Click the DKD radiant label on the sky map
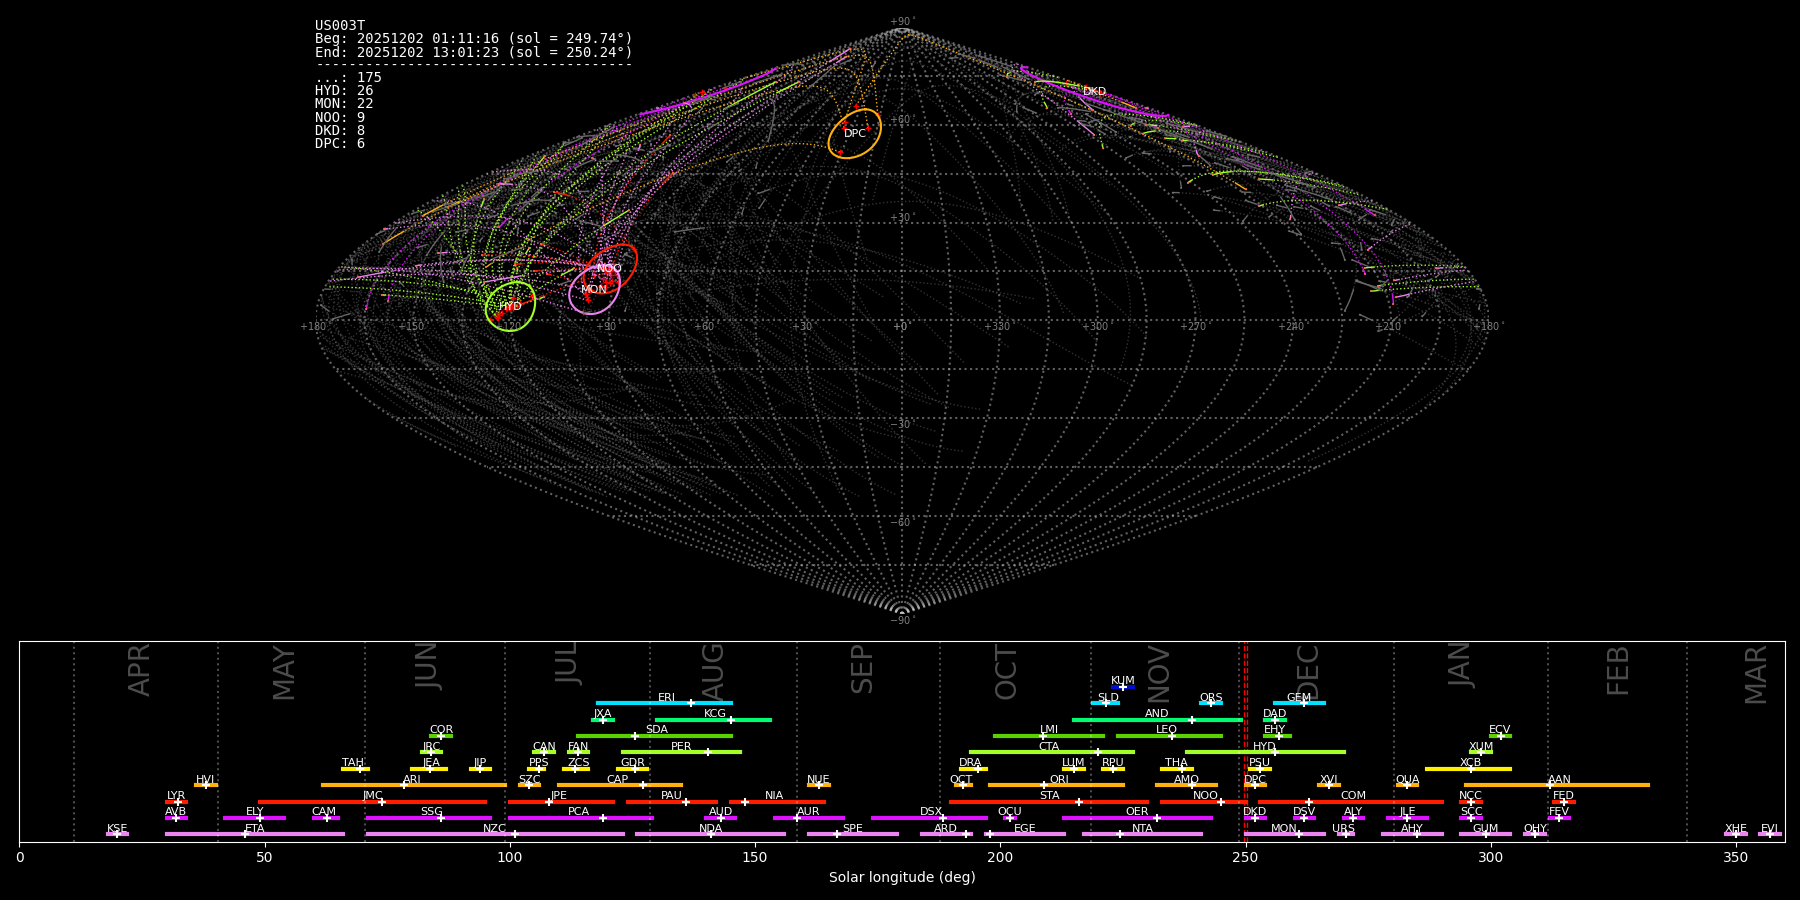The height and width of the screenshot is (900, 1800). click(1095, 92)
